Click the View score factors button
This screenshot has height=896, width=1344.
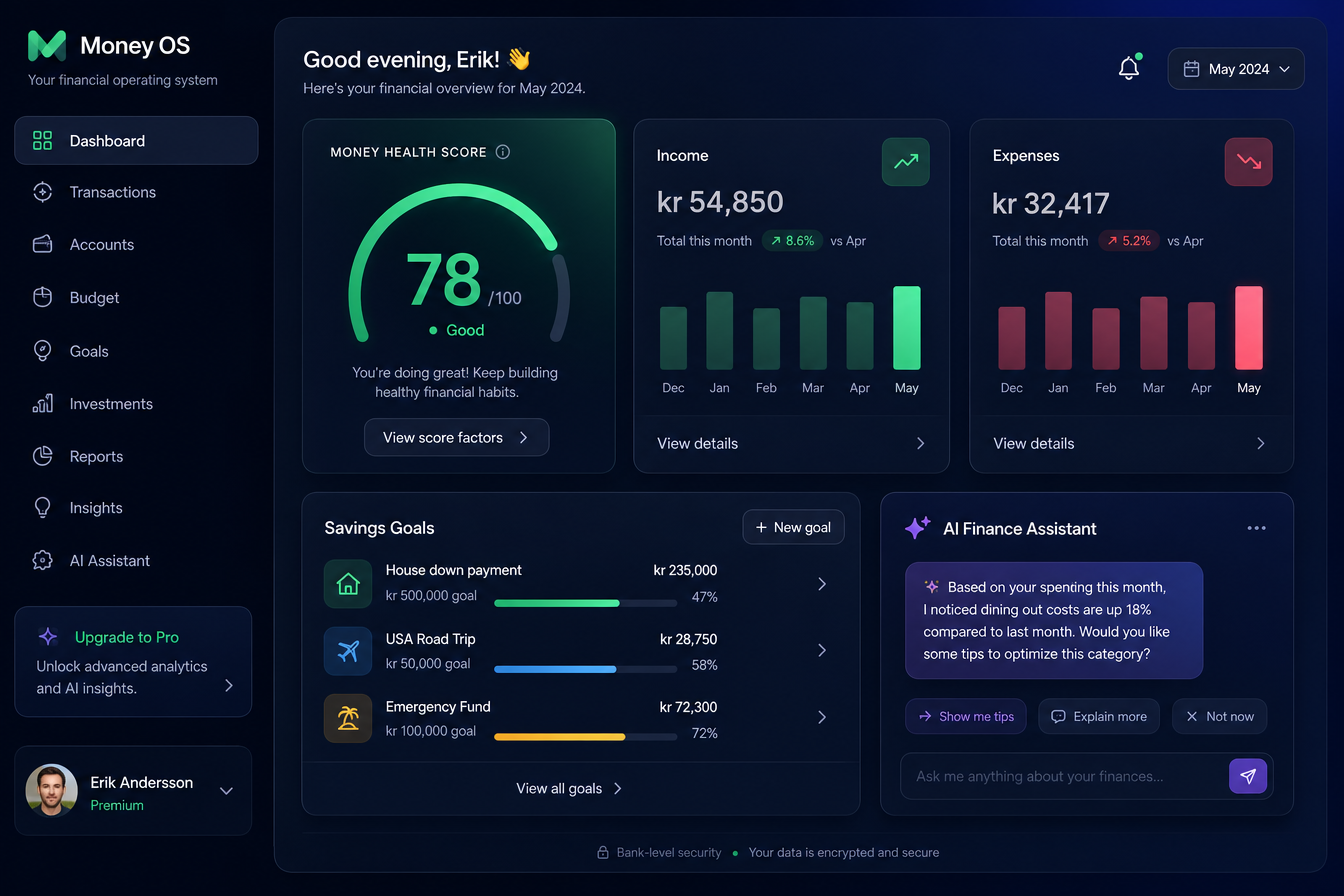point(456,437)
